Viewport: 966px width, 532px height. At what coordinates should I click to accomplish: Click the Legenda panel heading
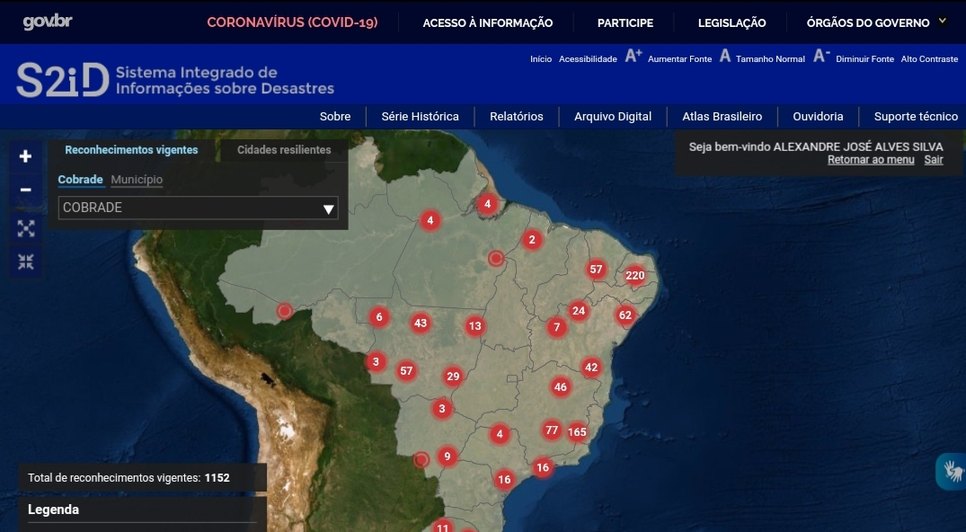pos(54,510)
